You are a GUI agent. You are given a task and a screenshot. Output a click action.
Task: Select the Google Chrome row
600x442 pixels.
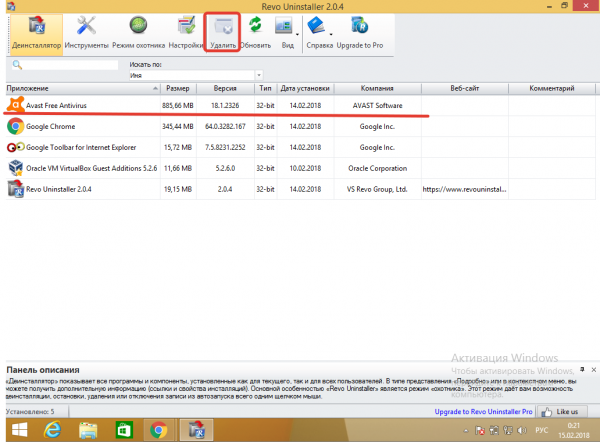pos(300,126)
